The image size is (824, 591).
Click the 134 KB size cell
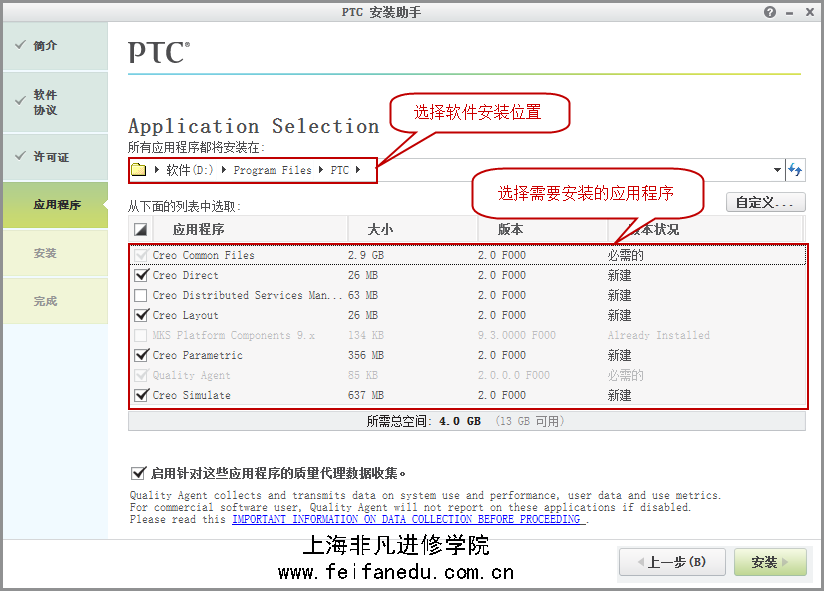pyautogui.click(x=366, y=335)
